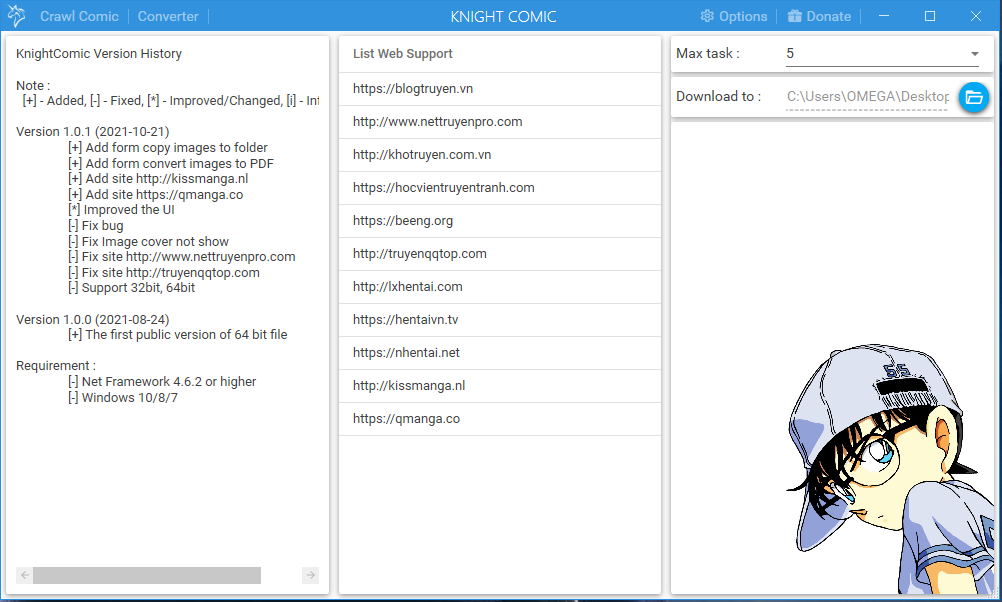The height and width of the screenshot is (602, 1002).
Task: Select https://hocvientruyentranh.com in the web list
Action: [500, 188]
